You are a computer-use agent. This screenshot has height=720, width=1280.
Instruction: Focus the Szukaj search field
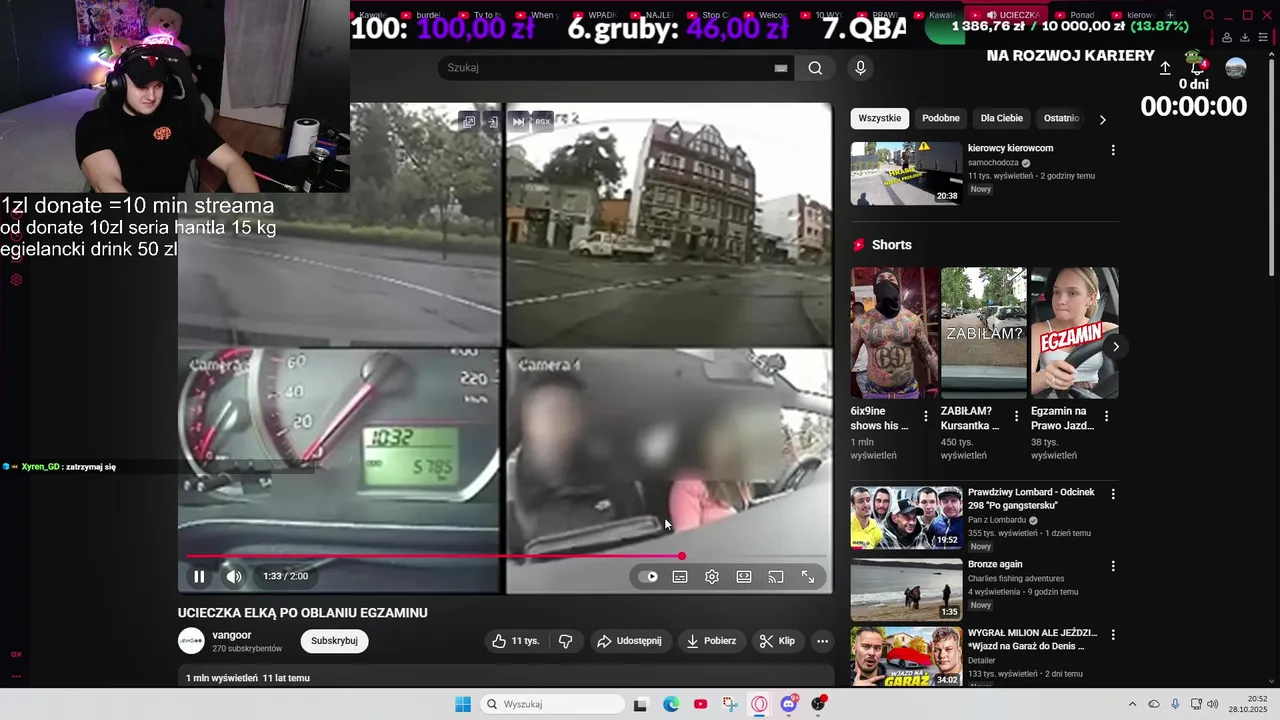(x=604, y=68)
